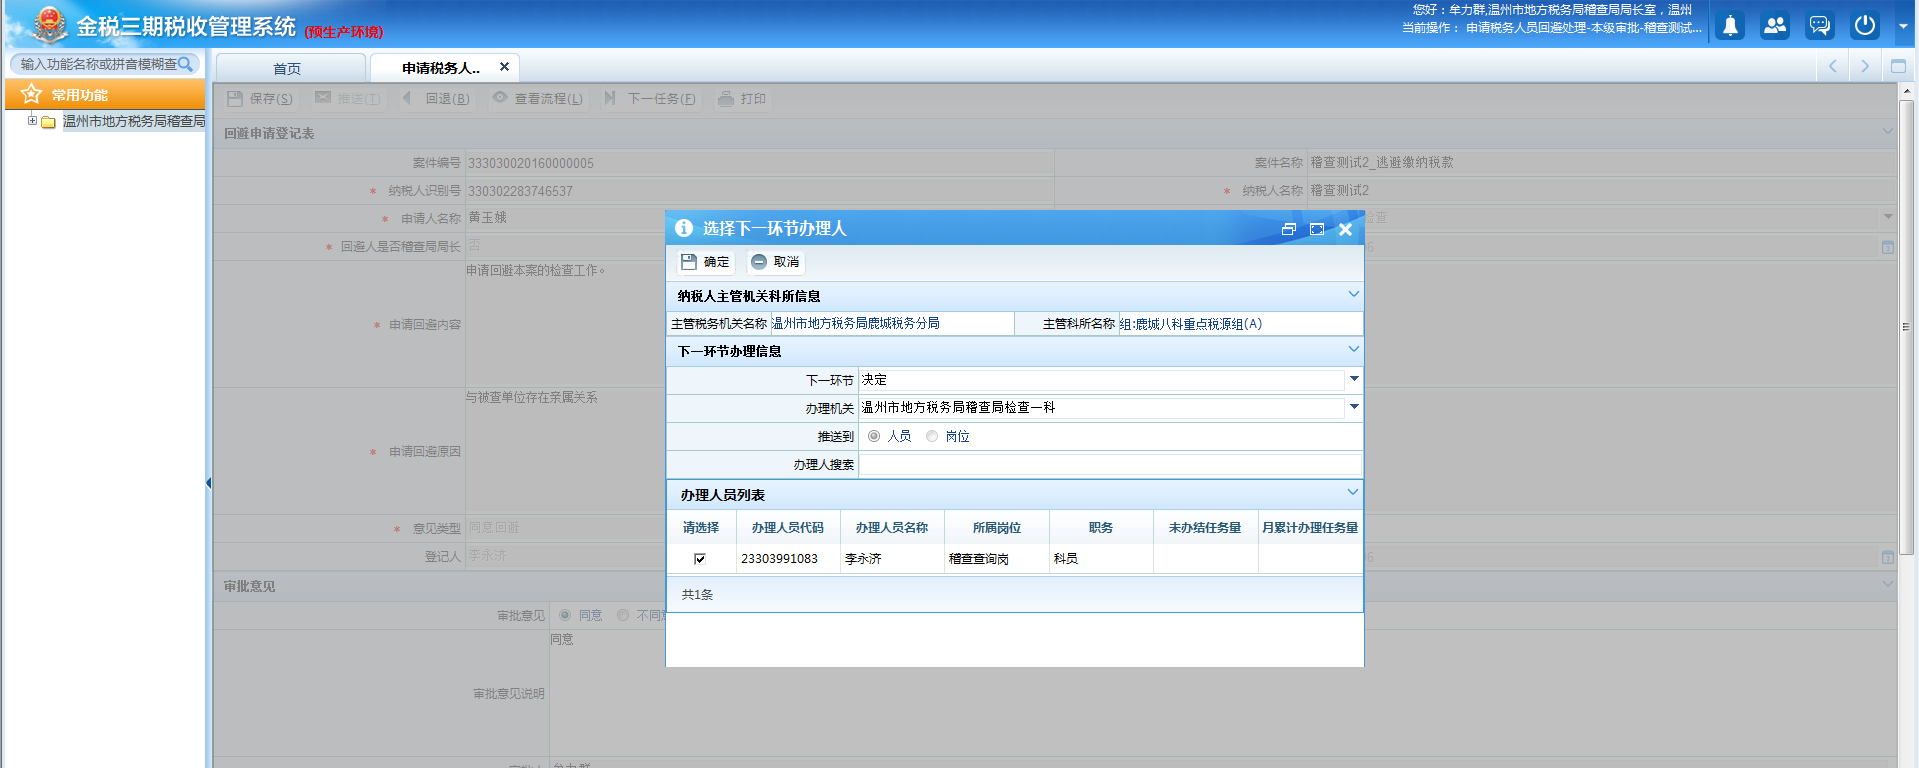The image size is (1919, 768).
Task: Open the 登记人 row calendar icon
Action: coord(1887,557)
